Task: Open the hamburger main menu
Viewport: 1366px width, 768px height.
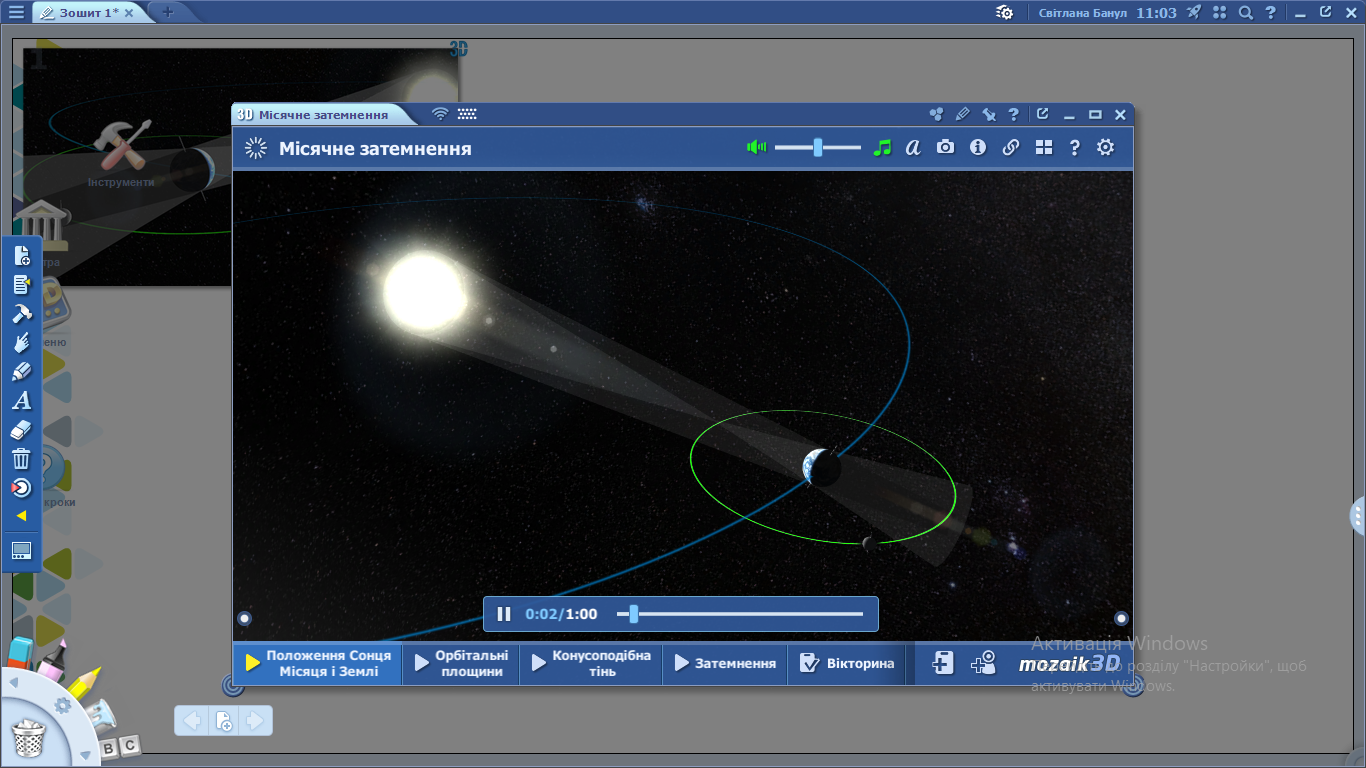Action: [16, 13]
